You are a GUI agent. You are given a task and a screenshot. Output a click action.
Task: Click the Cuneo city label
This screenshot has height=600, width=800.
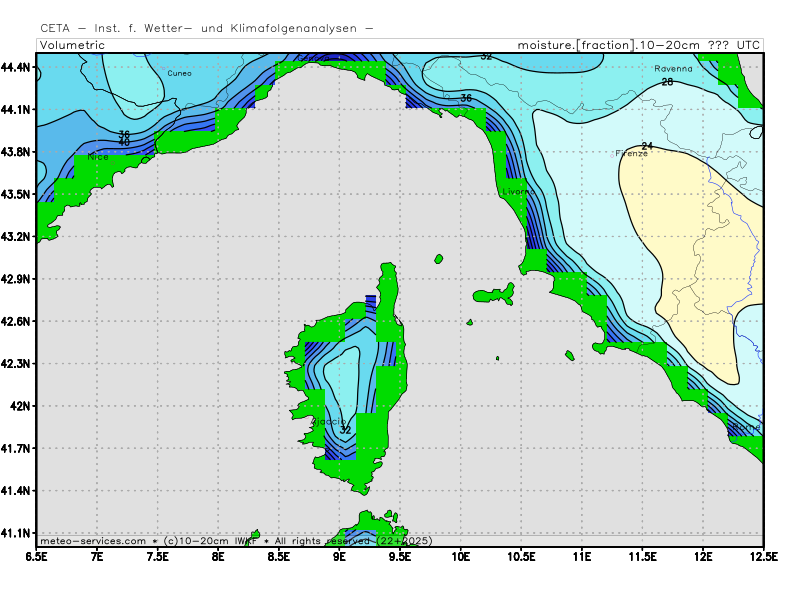click(x=179, y=73)
